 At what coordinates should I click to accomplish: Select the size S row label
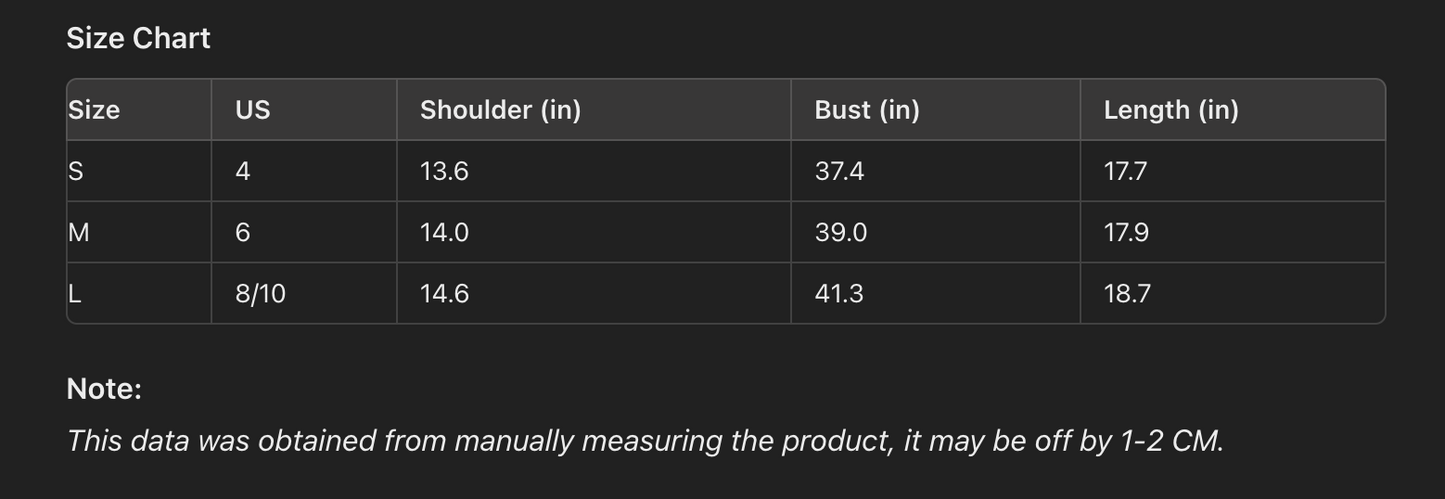76,171
